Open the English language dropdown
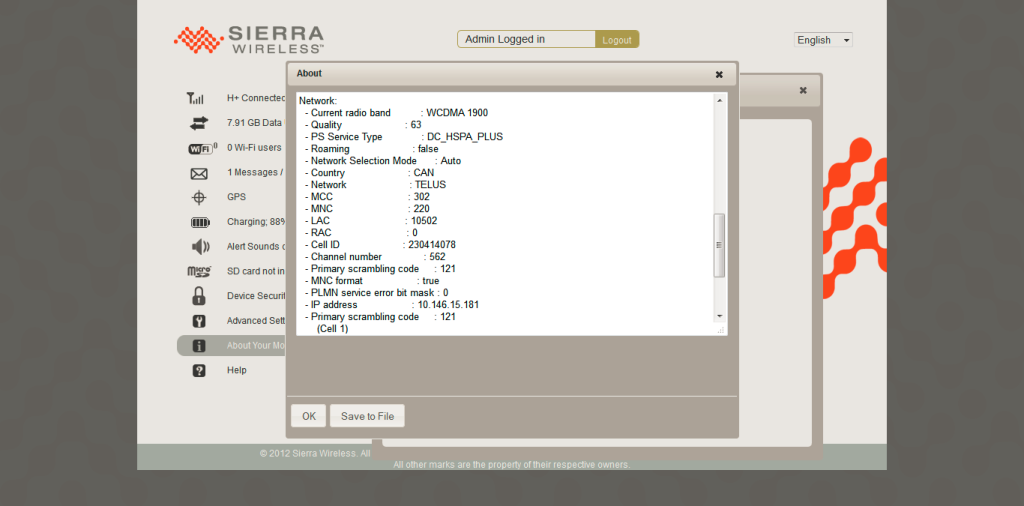Image resolution: width=1024 pixels, height=506 pixels. pos(823,40)
